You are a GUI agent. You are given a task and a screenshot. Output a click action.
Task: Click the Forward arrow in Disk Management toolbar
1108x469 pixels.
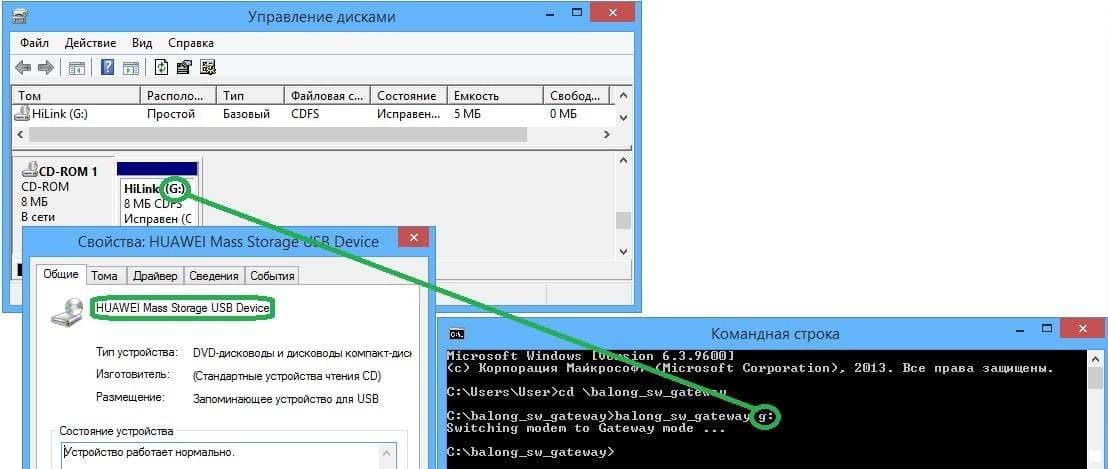pos(45,68)
